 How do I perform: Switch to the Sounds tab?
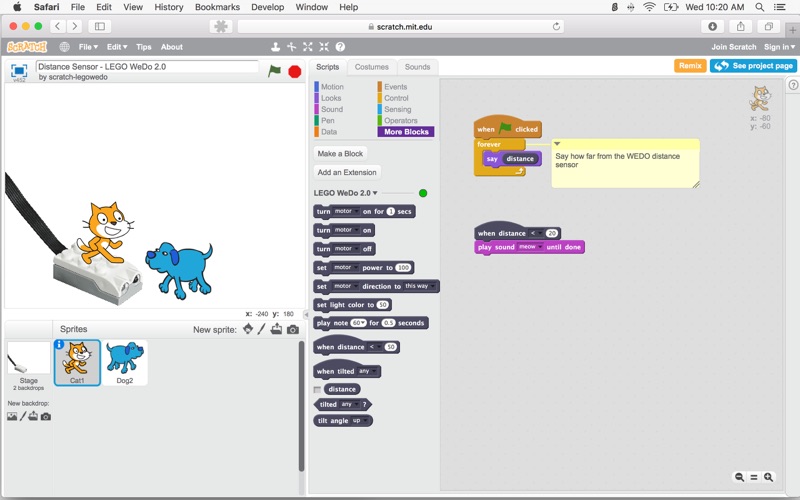click(417, 67)
